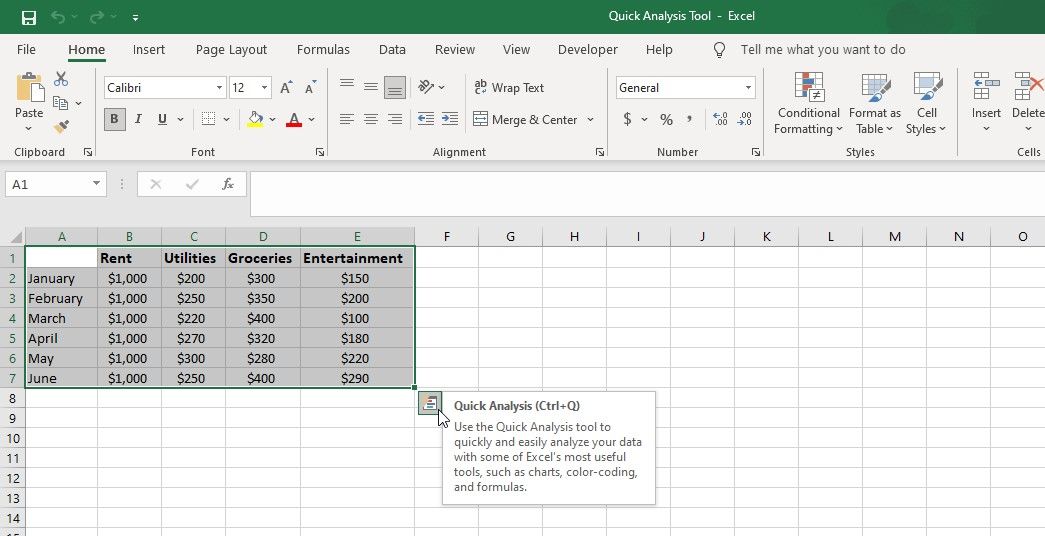This screenshot has height=536, width=1045.
Task: Open the font name Calibri dropdown
Action: pos(219,88)
